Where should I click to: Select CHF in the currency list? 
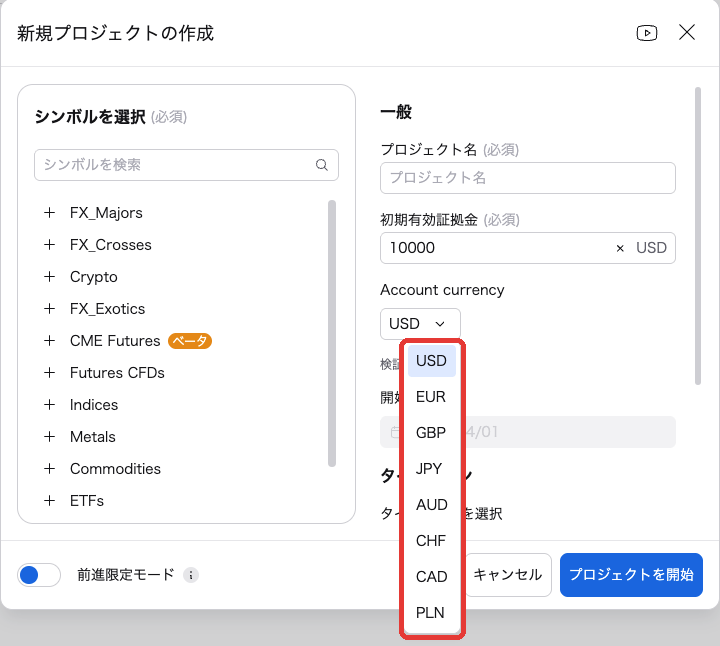tap(432, 540)
